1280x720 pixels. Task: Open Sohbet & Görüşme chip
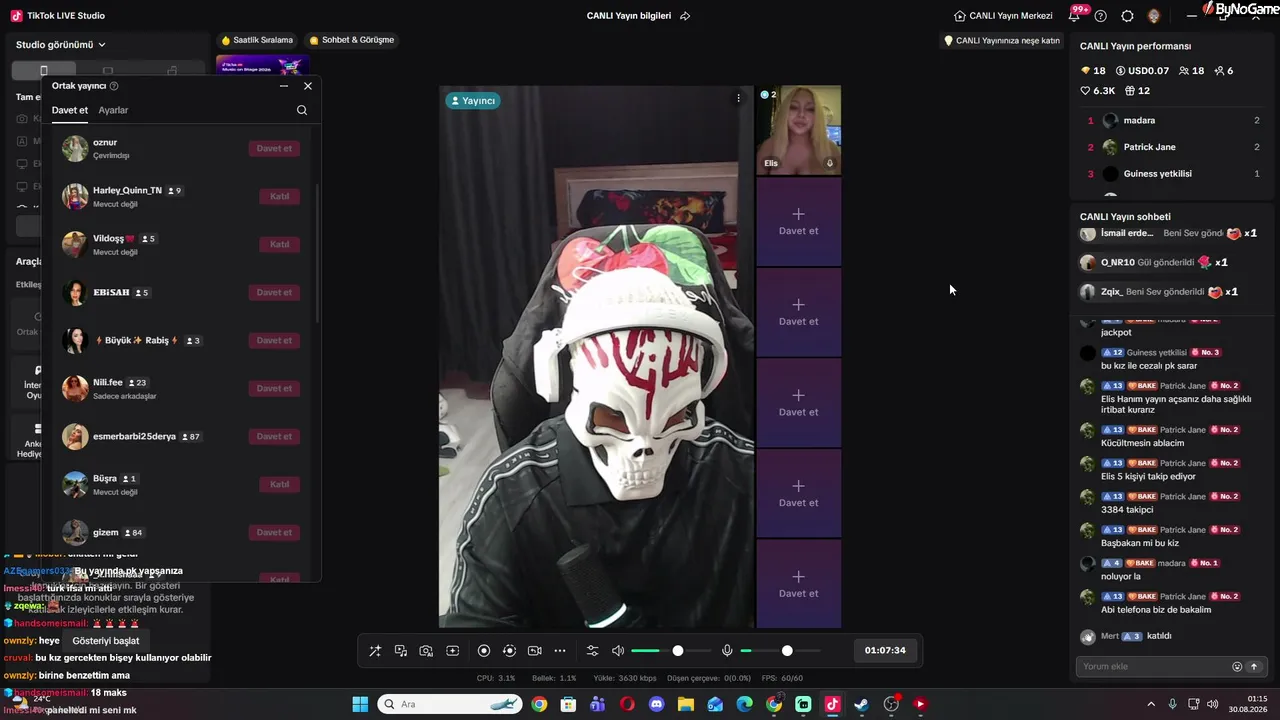(x=352, y=40)
